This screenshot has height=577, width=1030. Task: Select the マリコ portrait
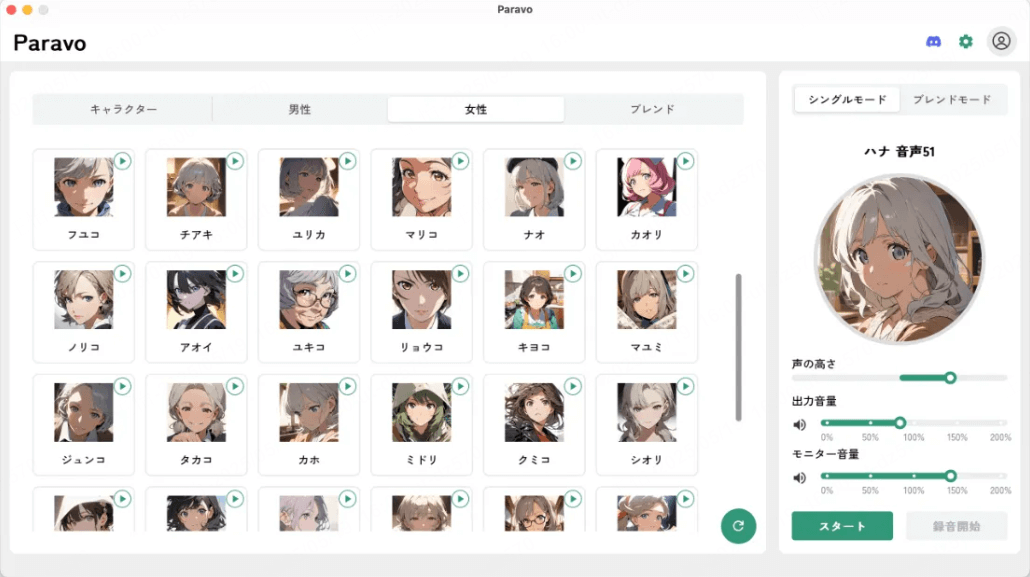point(421,187)
